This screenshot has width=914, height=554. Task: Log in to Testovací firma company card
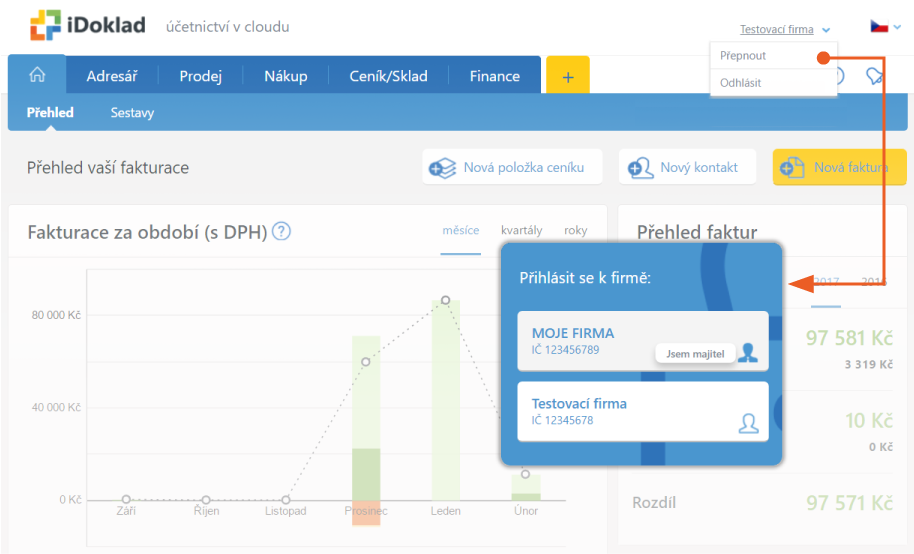[x=643, y=411]
